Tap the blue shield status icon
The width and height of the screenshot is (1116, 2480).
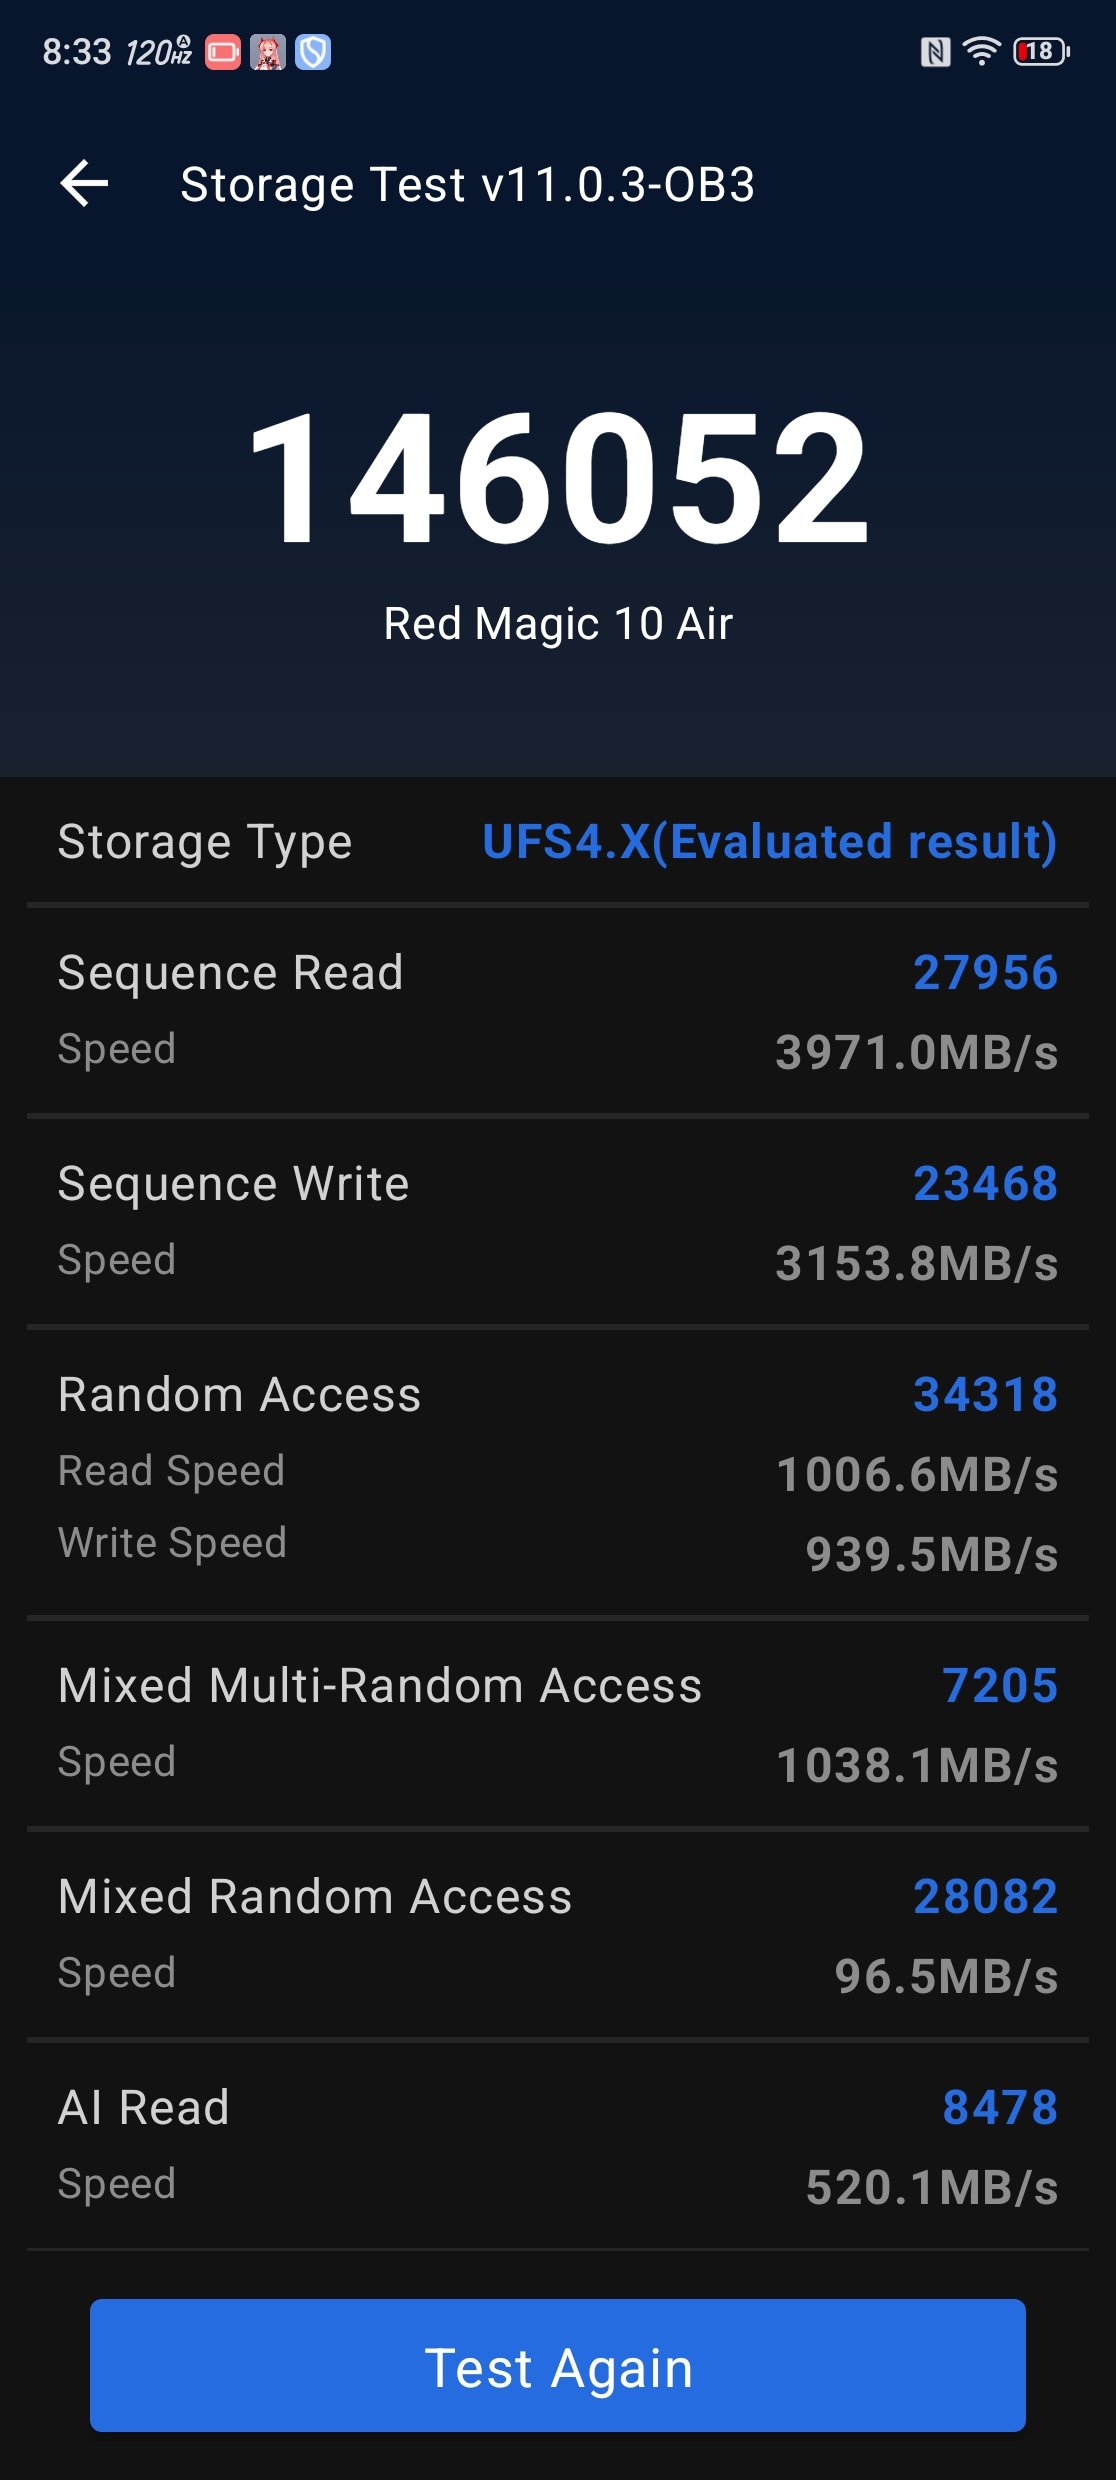(313, 52)
